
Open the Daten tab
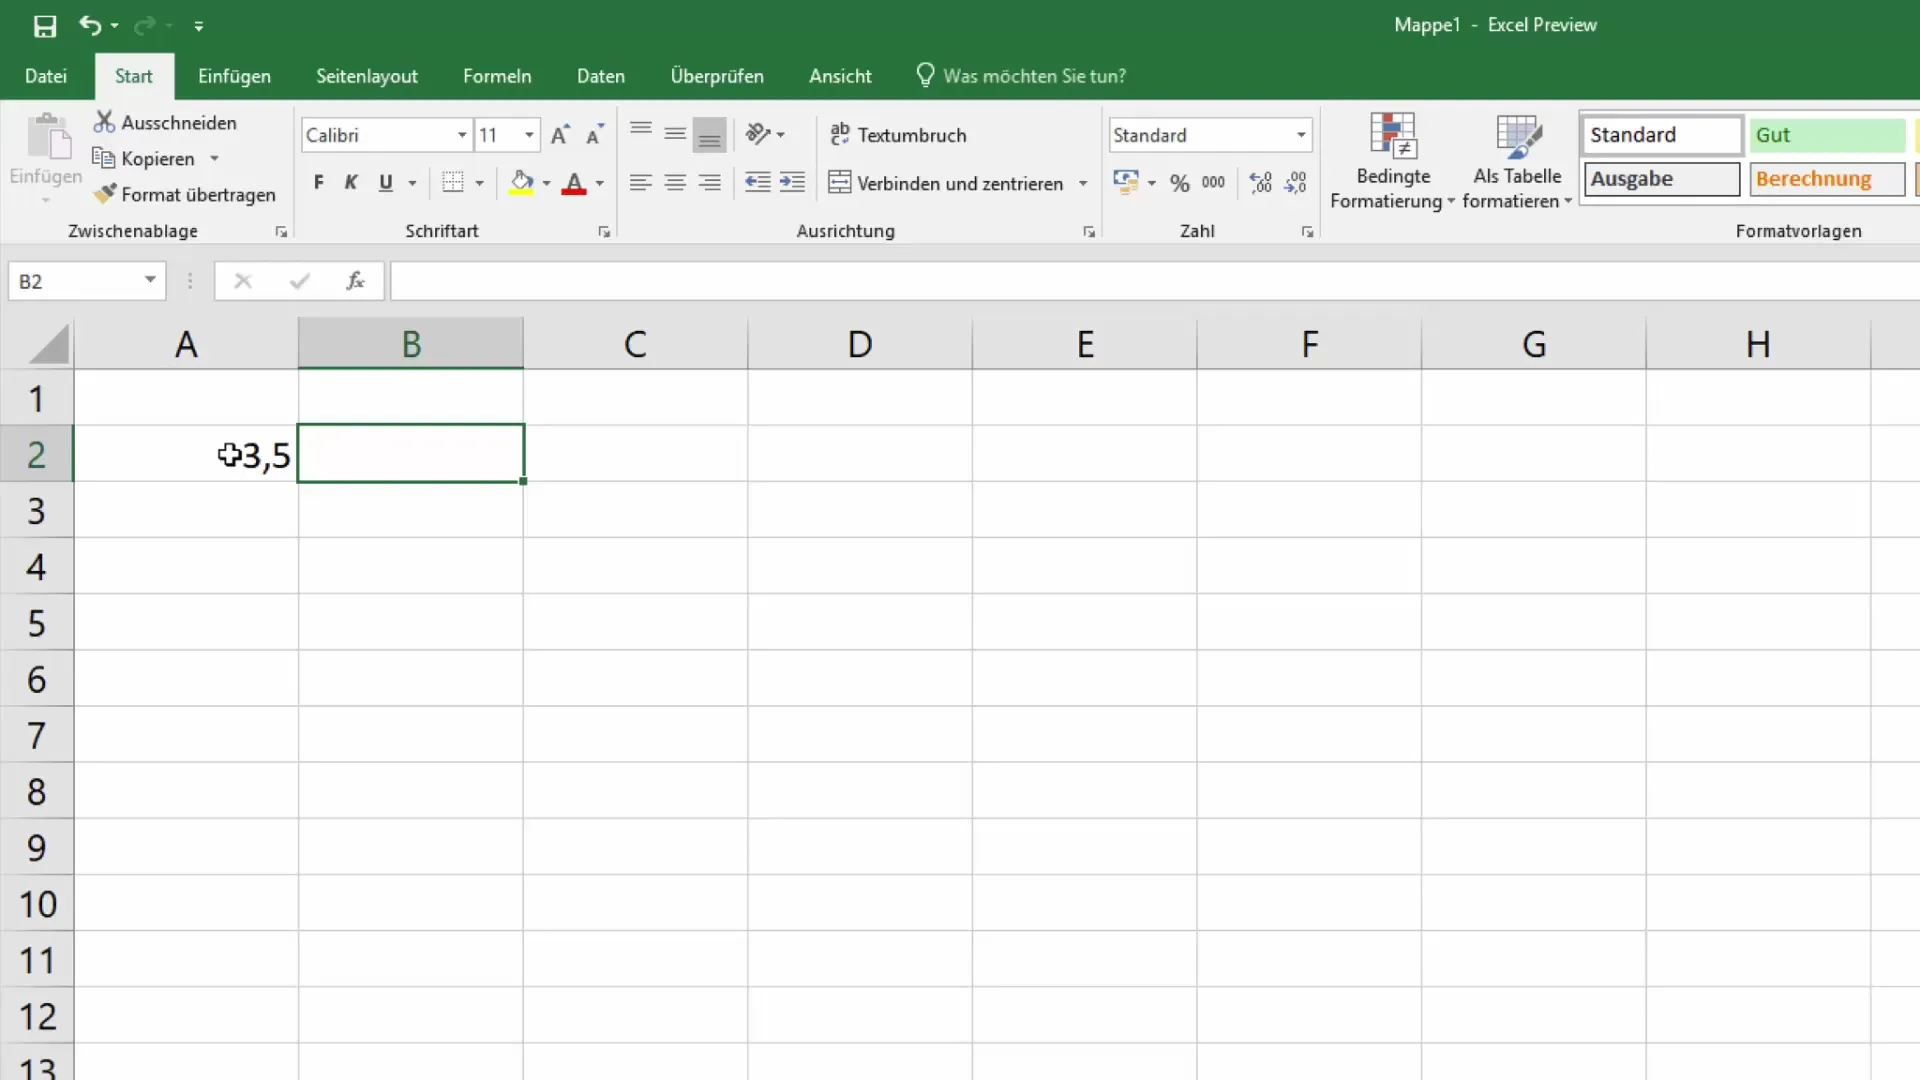(x=601, y=76)
